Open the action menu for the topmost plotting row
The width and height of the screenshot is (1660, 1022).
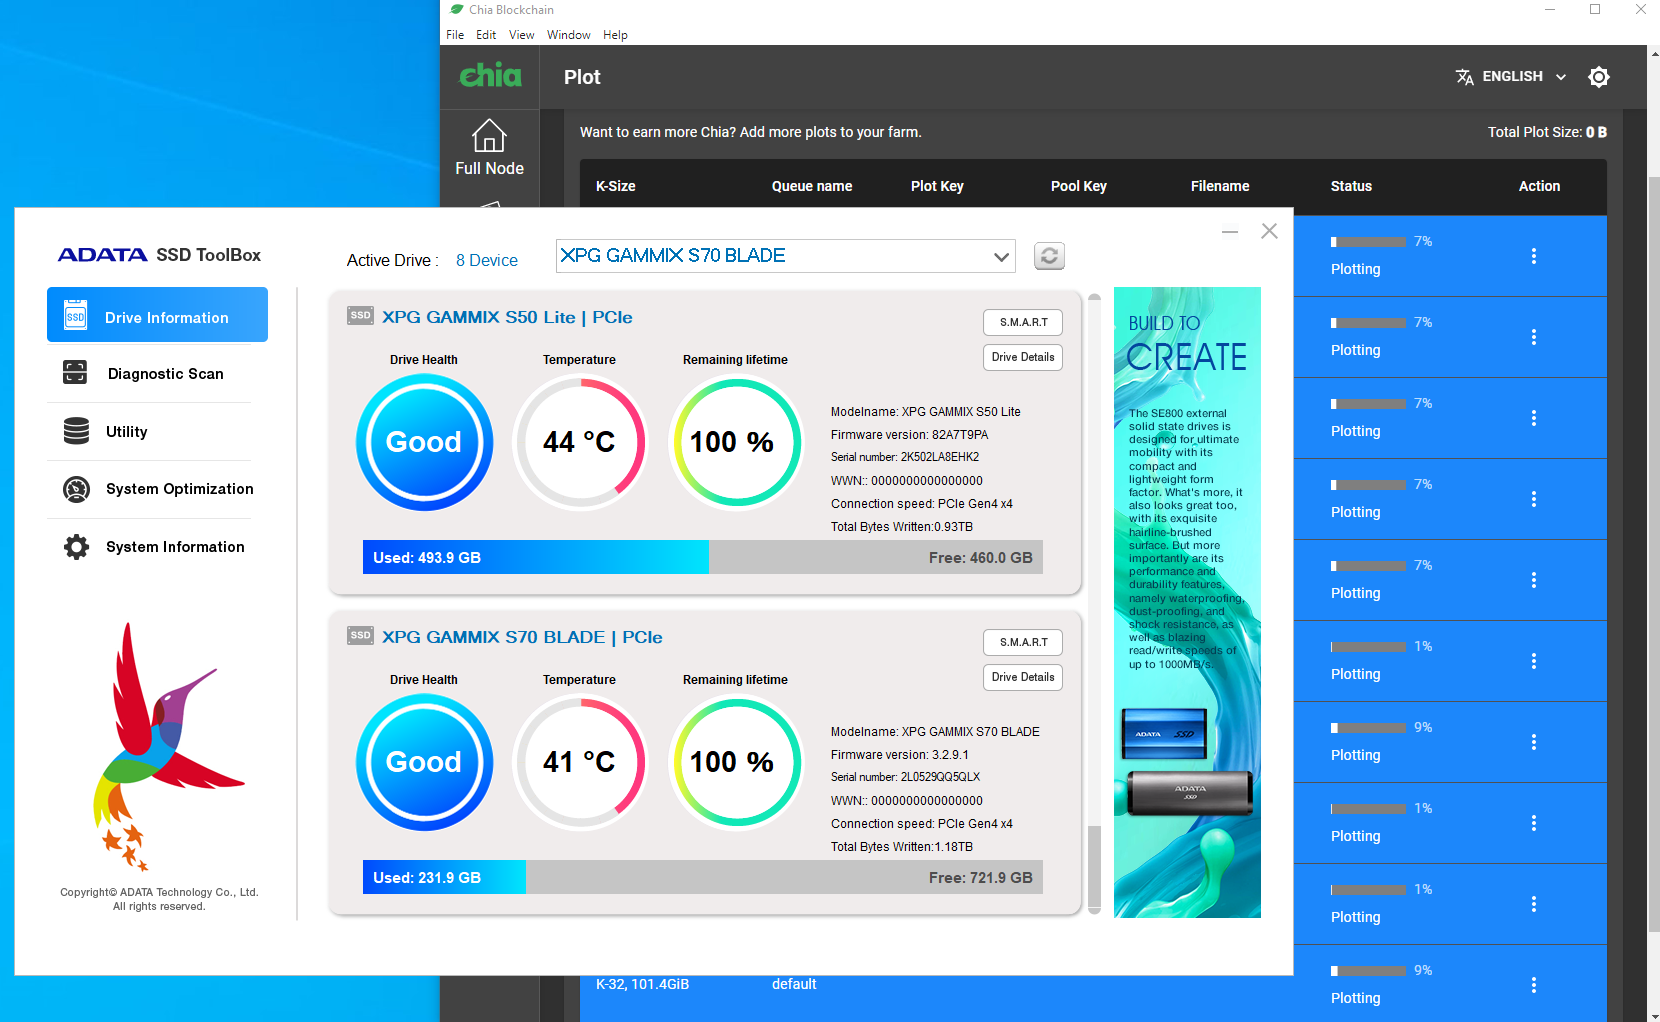point(1534,256)
